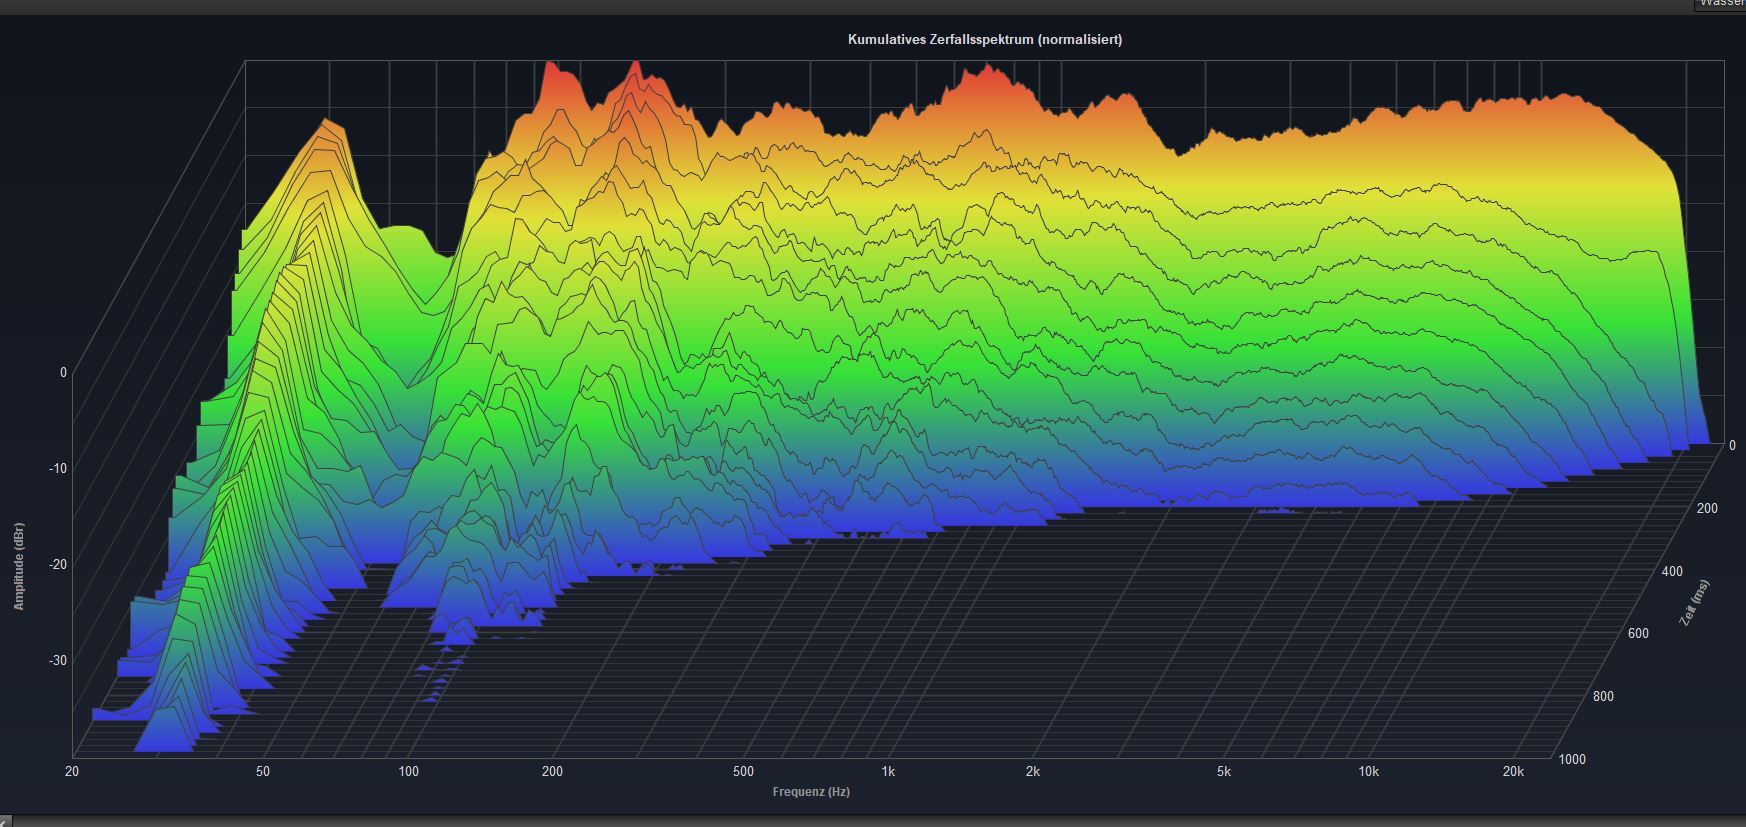Viewport: 1746px width, 827px height.
Task: Click the 800 ms time axis label
Action: coord(1603,697)
